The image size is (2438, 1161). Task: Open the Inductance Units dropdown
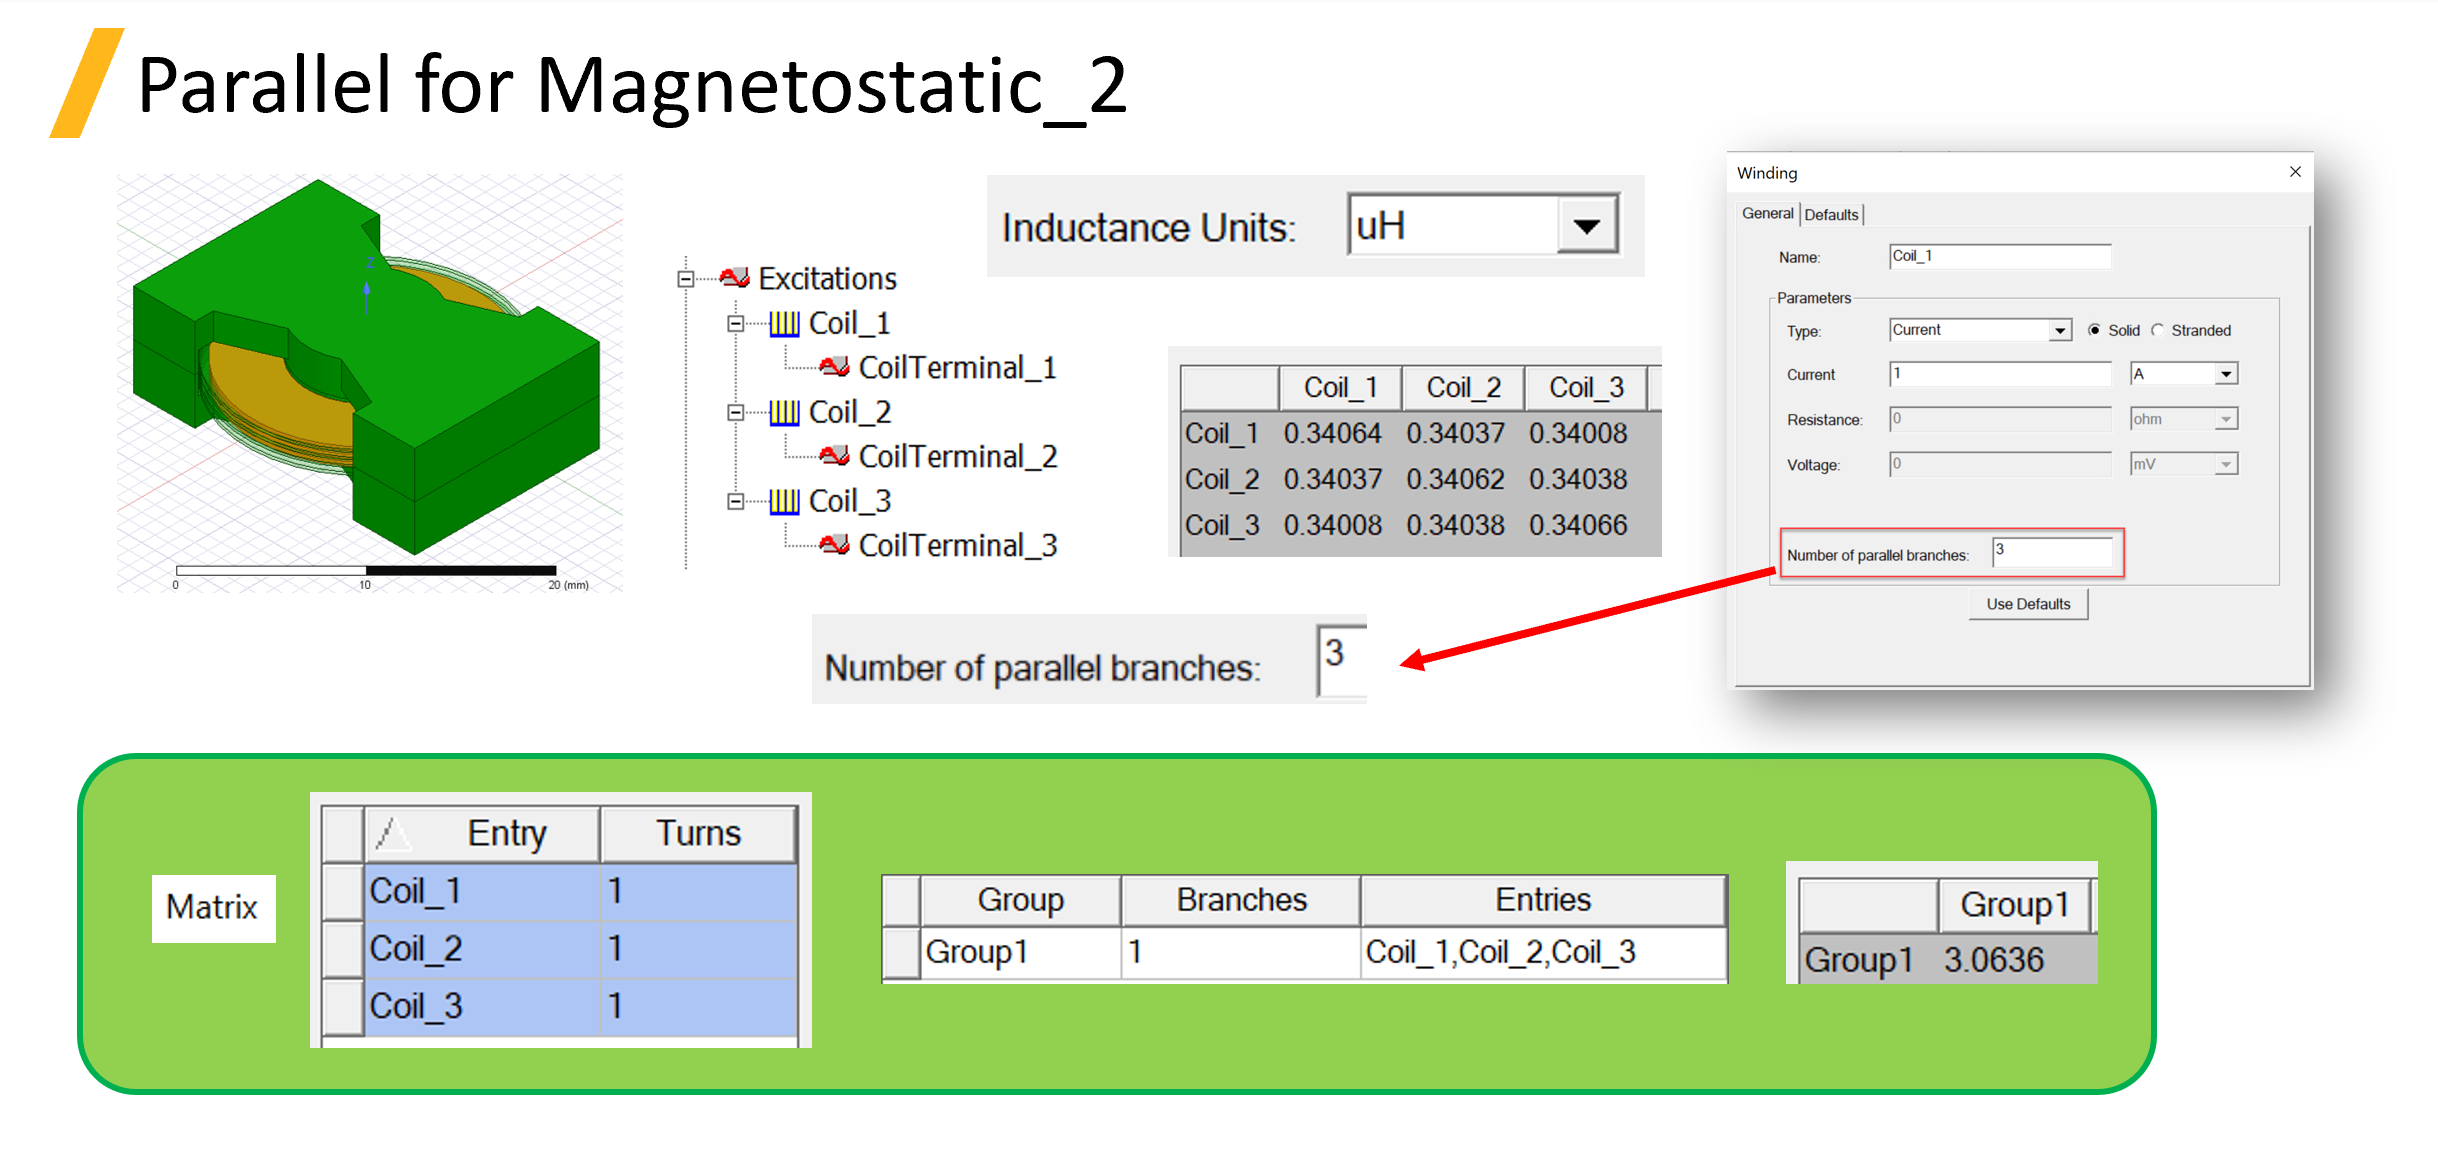1586,226
